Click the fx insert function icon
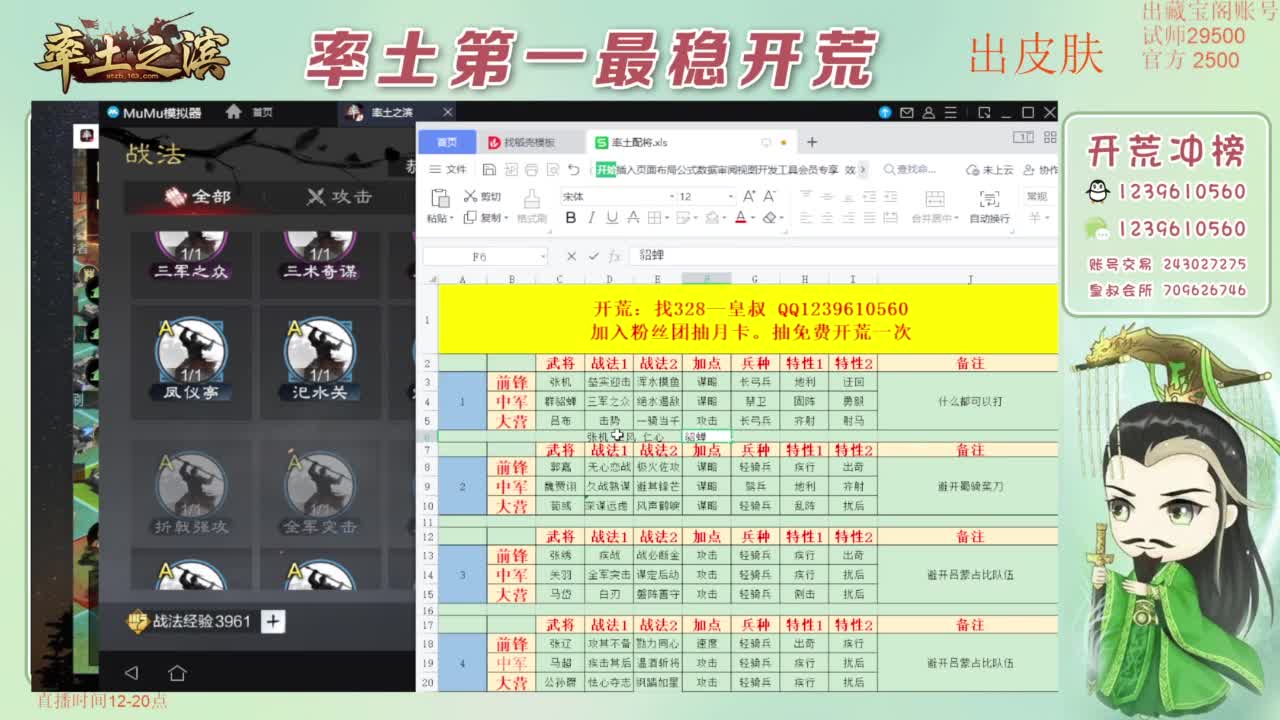The width and height of the screenshot is (1280, 720). pyautogui.click(x=615, y=256)
